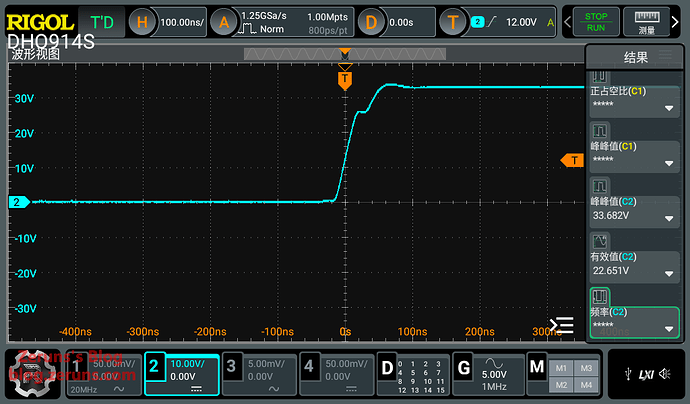
Task: Expand the 频率(C2) measurement dropdown
Action: [667, 327]
